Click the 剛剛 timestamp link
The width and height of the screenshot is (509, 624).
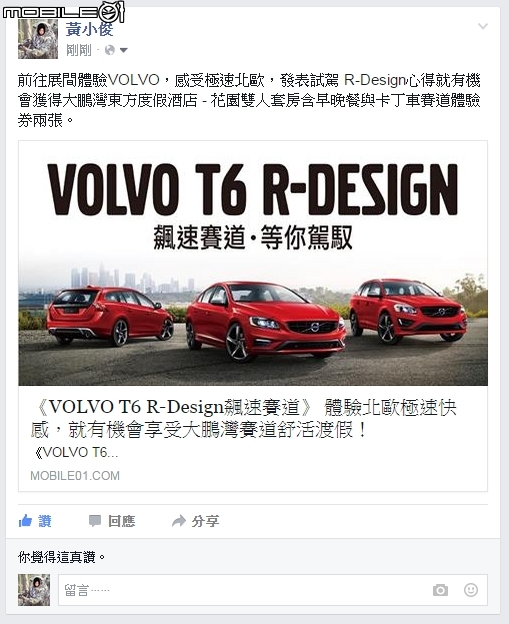pyautogui.click(x=79, y=51)
